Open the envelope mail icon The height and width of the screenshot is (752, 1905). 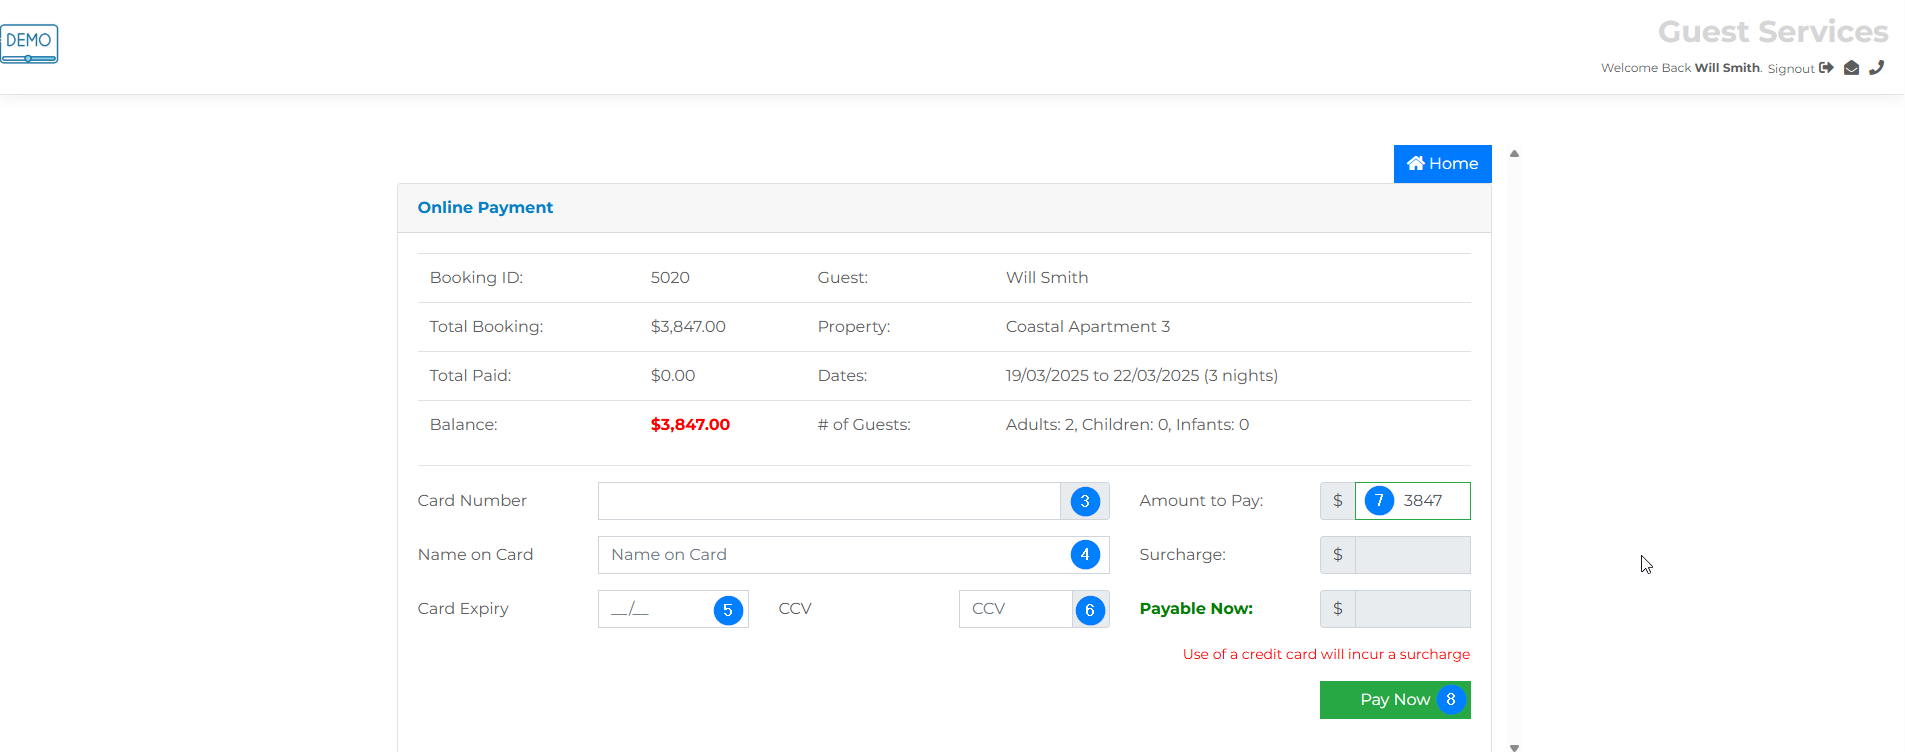pyautogui.click(x=1851, y=68)
